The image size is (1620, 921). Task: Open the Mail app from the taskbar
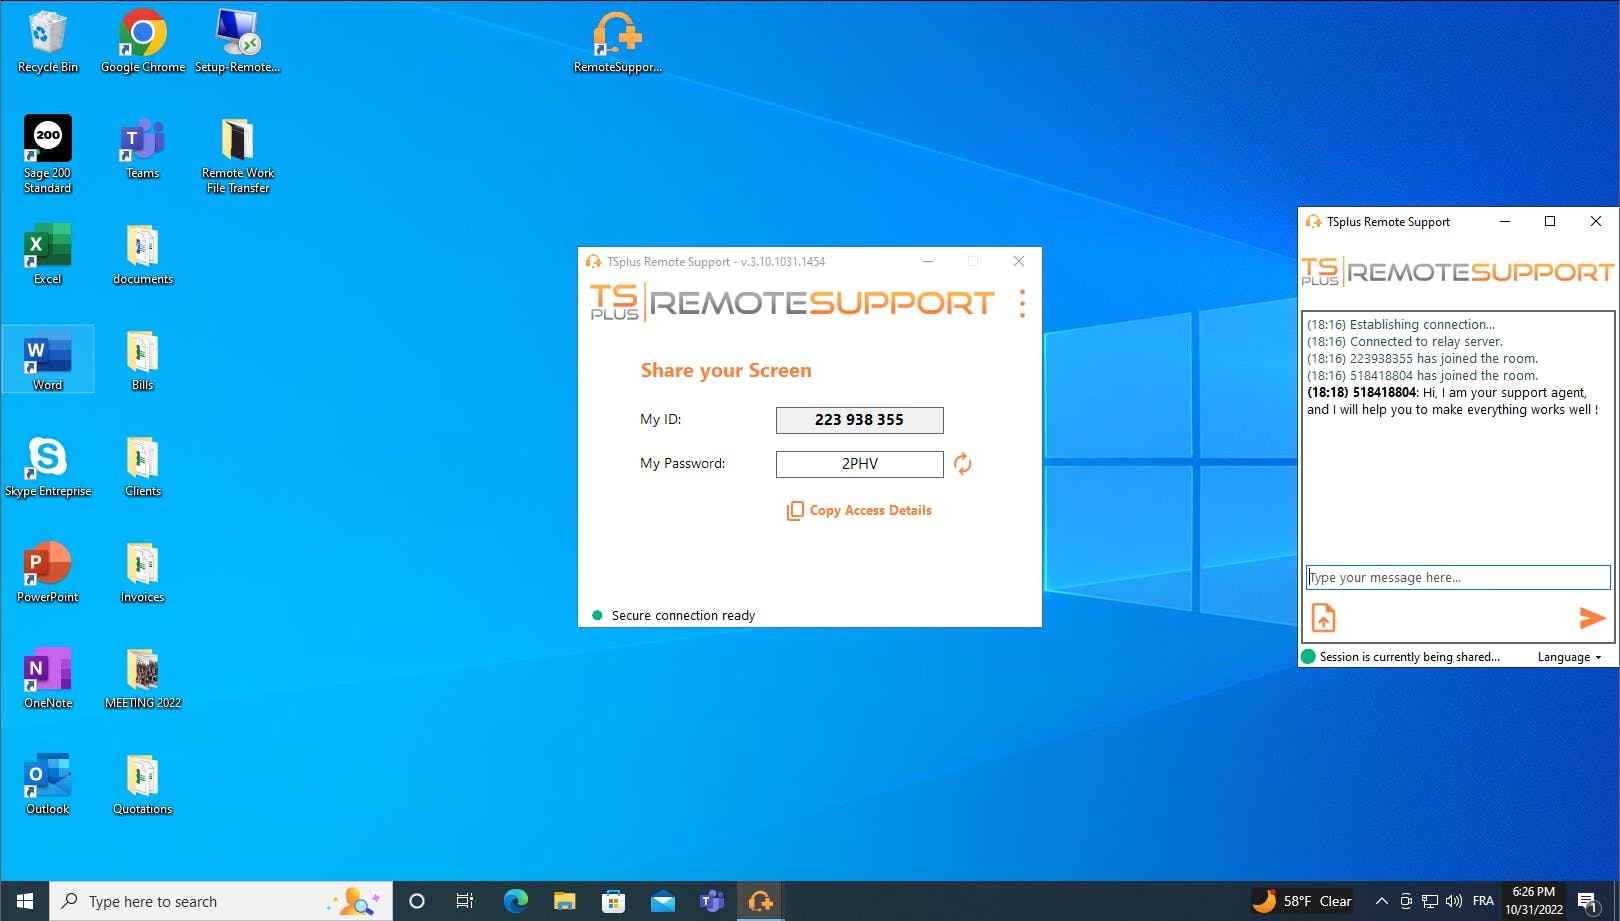tap(662, 901)
